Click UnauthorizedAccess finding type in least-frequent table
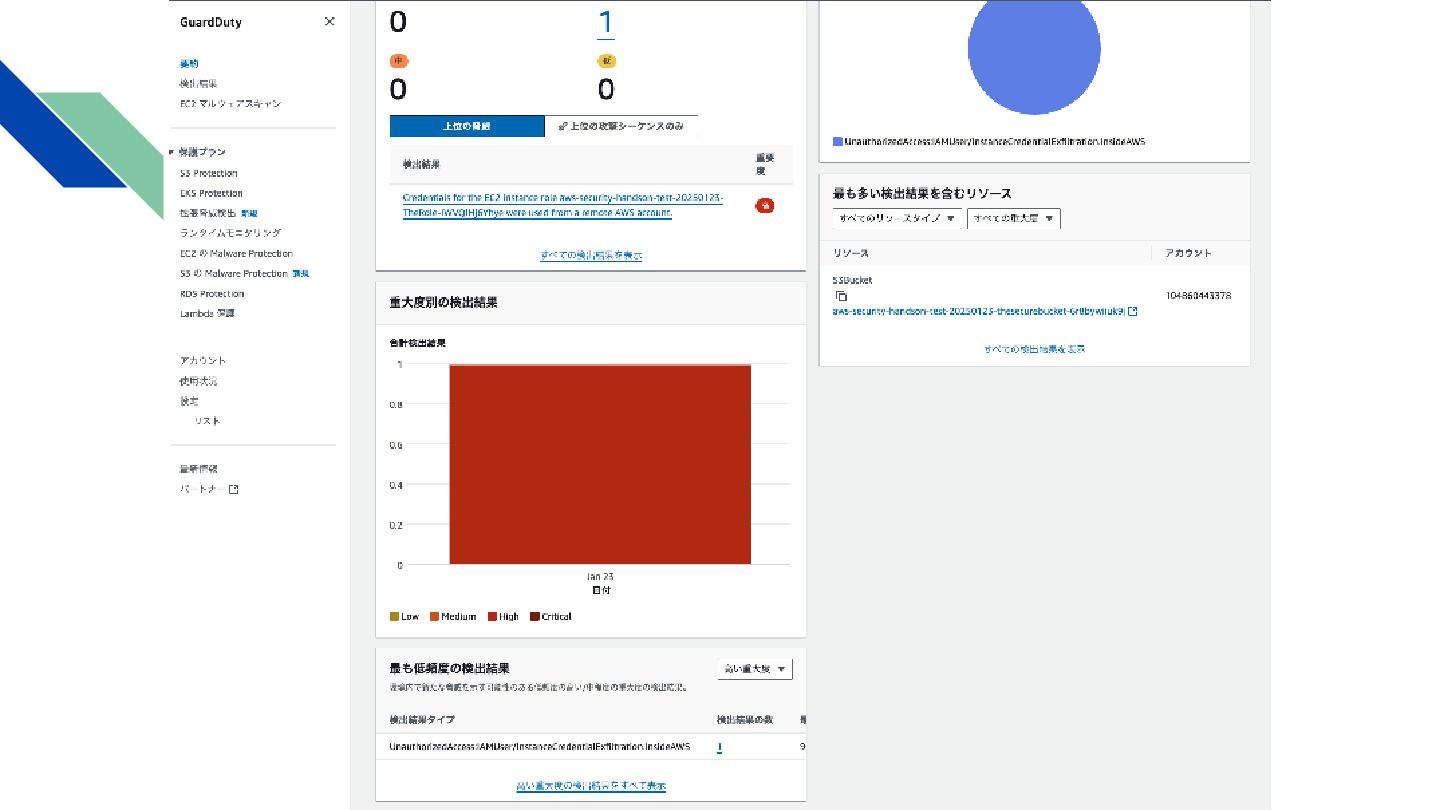The image size is (1440, 810). (539, 747)
